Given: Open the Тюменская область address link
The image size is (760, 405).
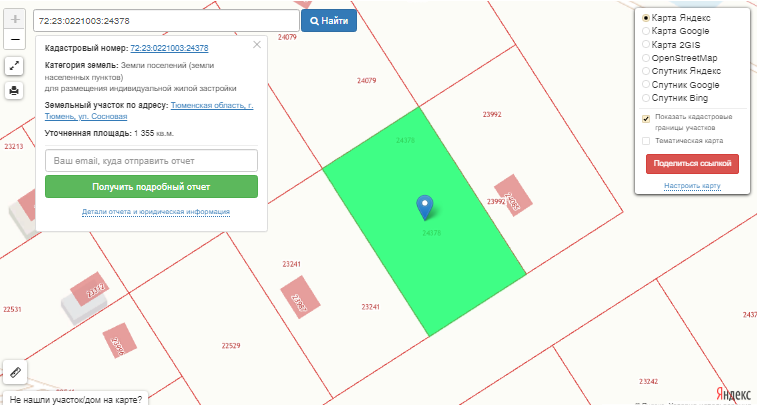Looking at the screenshot, I should [149, 110].
